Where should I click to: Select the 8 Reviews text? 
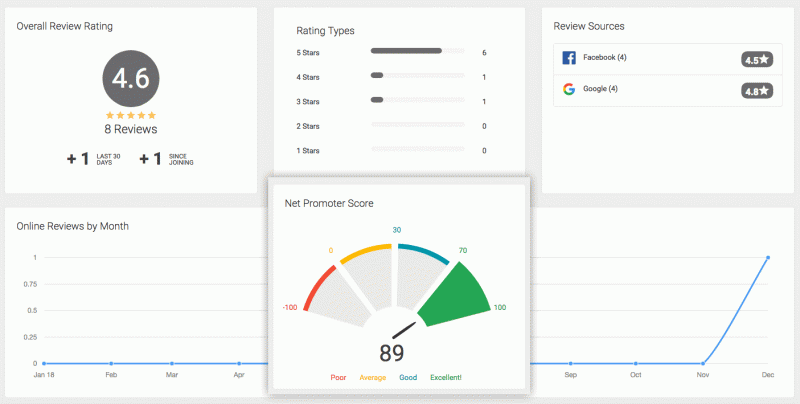click(131, 130)
